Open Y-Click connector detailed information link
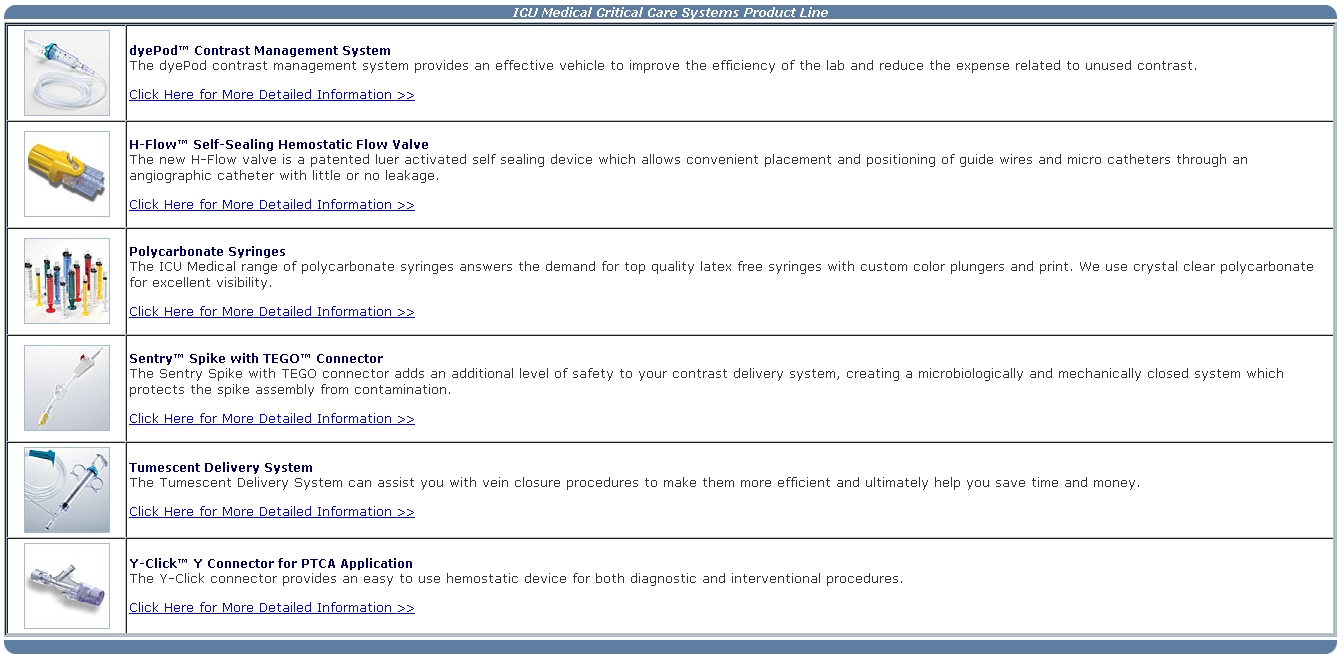1344x658 pixels. 271,608
